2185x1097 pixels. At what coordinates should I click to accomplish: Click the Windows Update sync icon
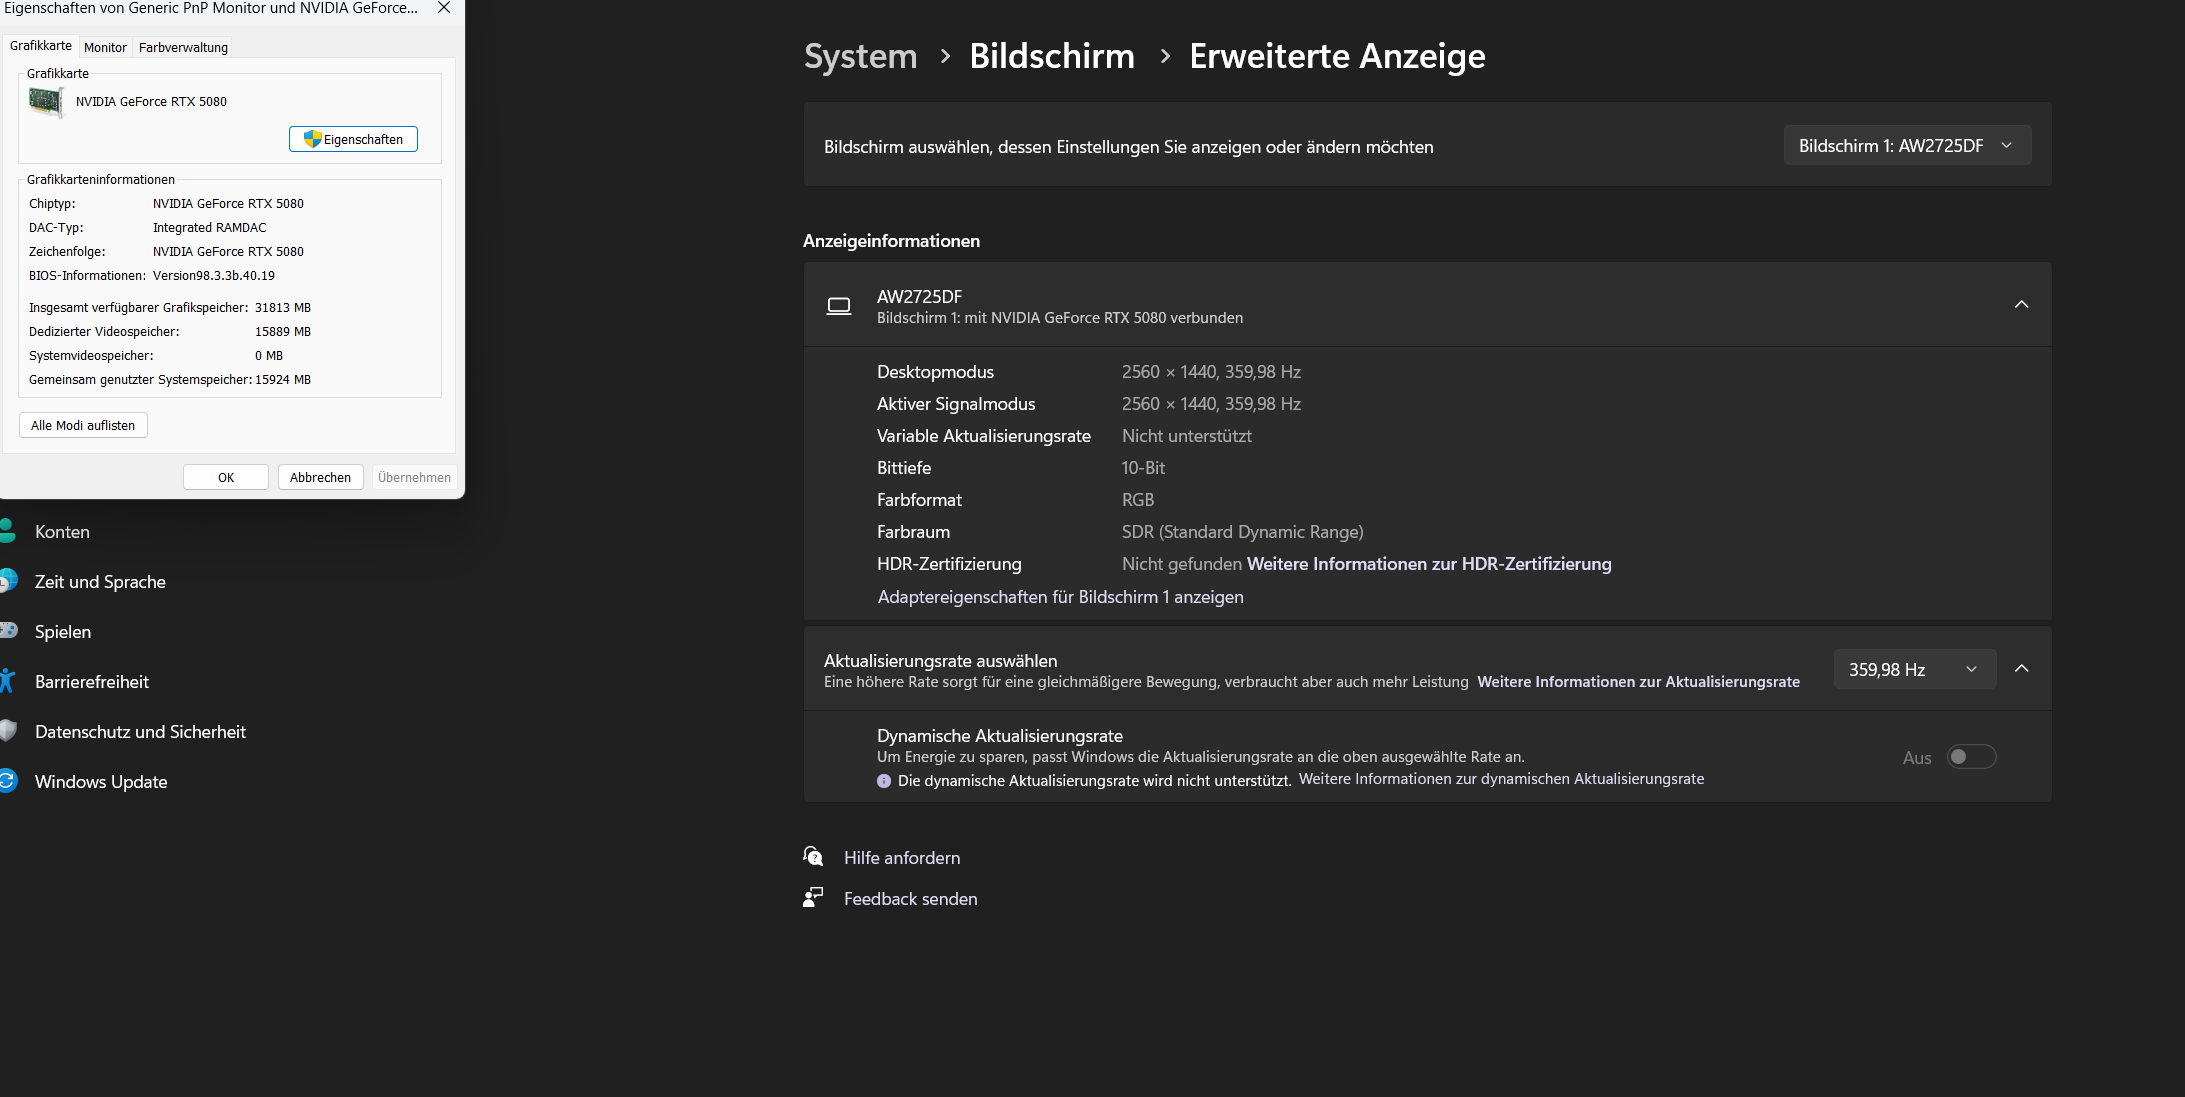pos(8,781)
